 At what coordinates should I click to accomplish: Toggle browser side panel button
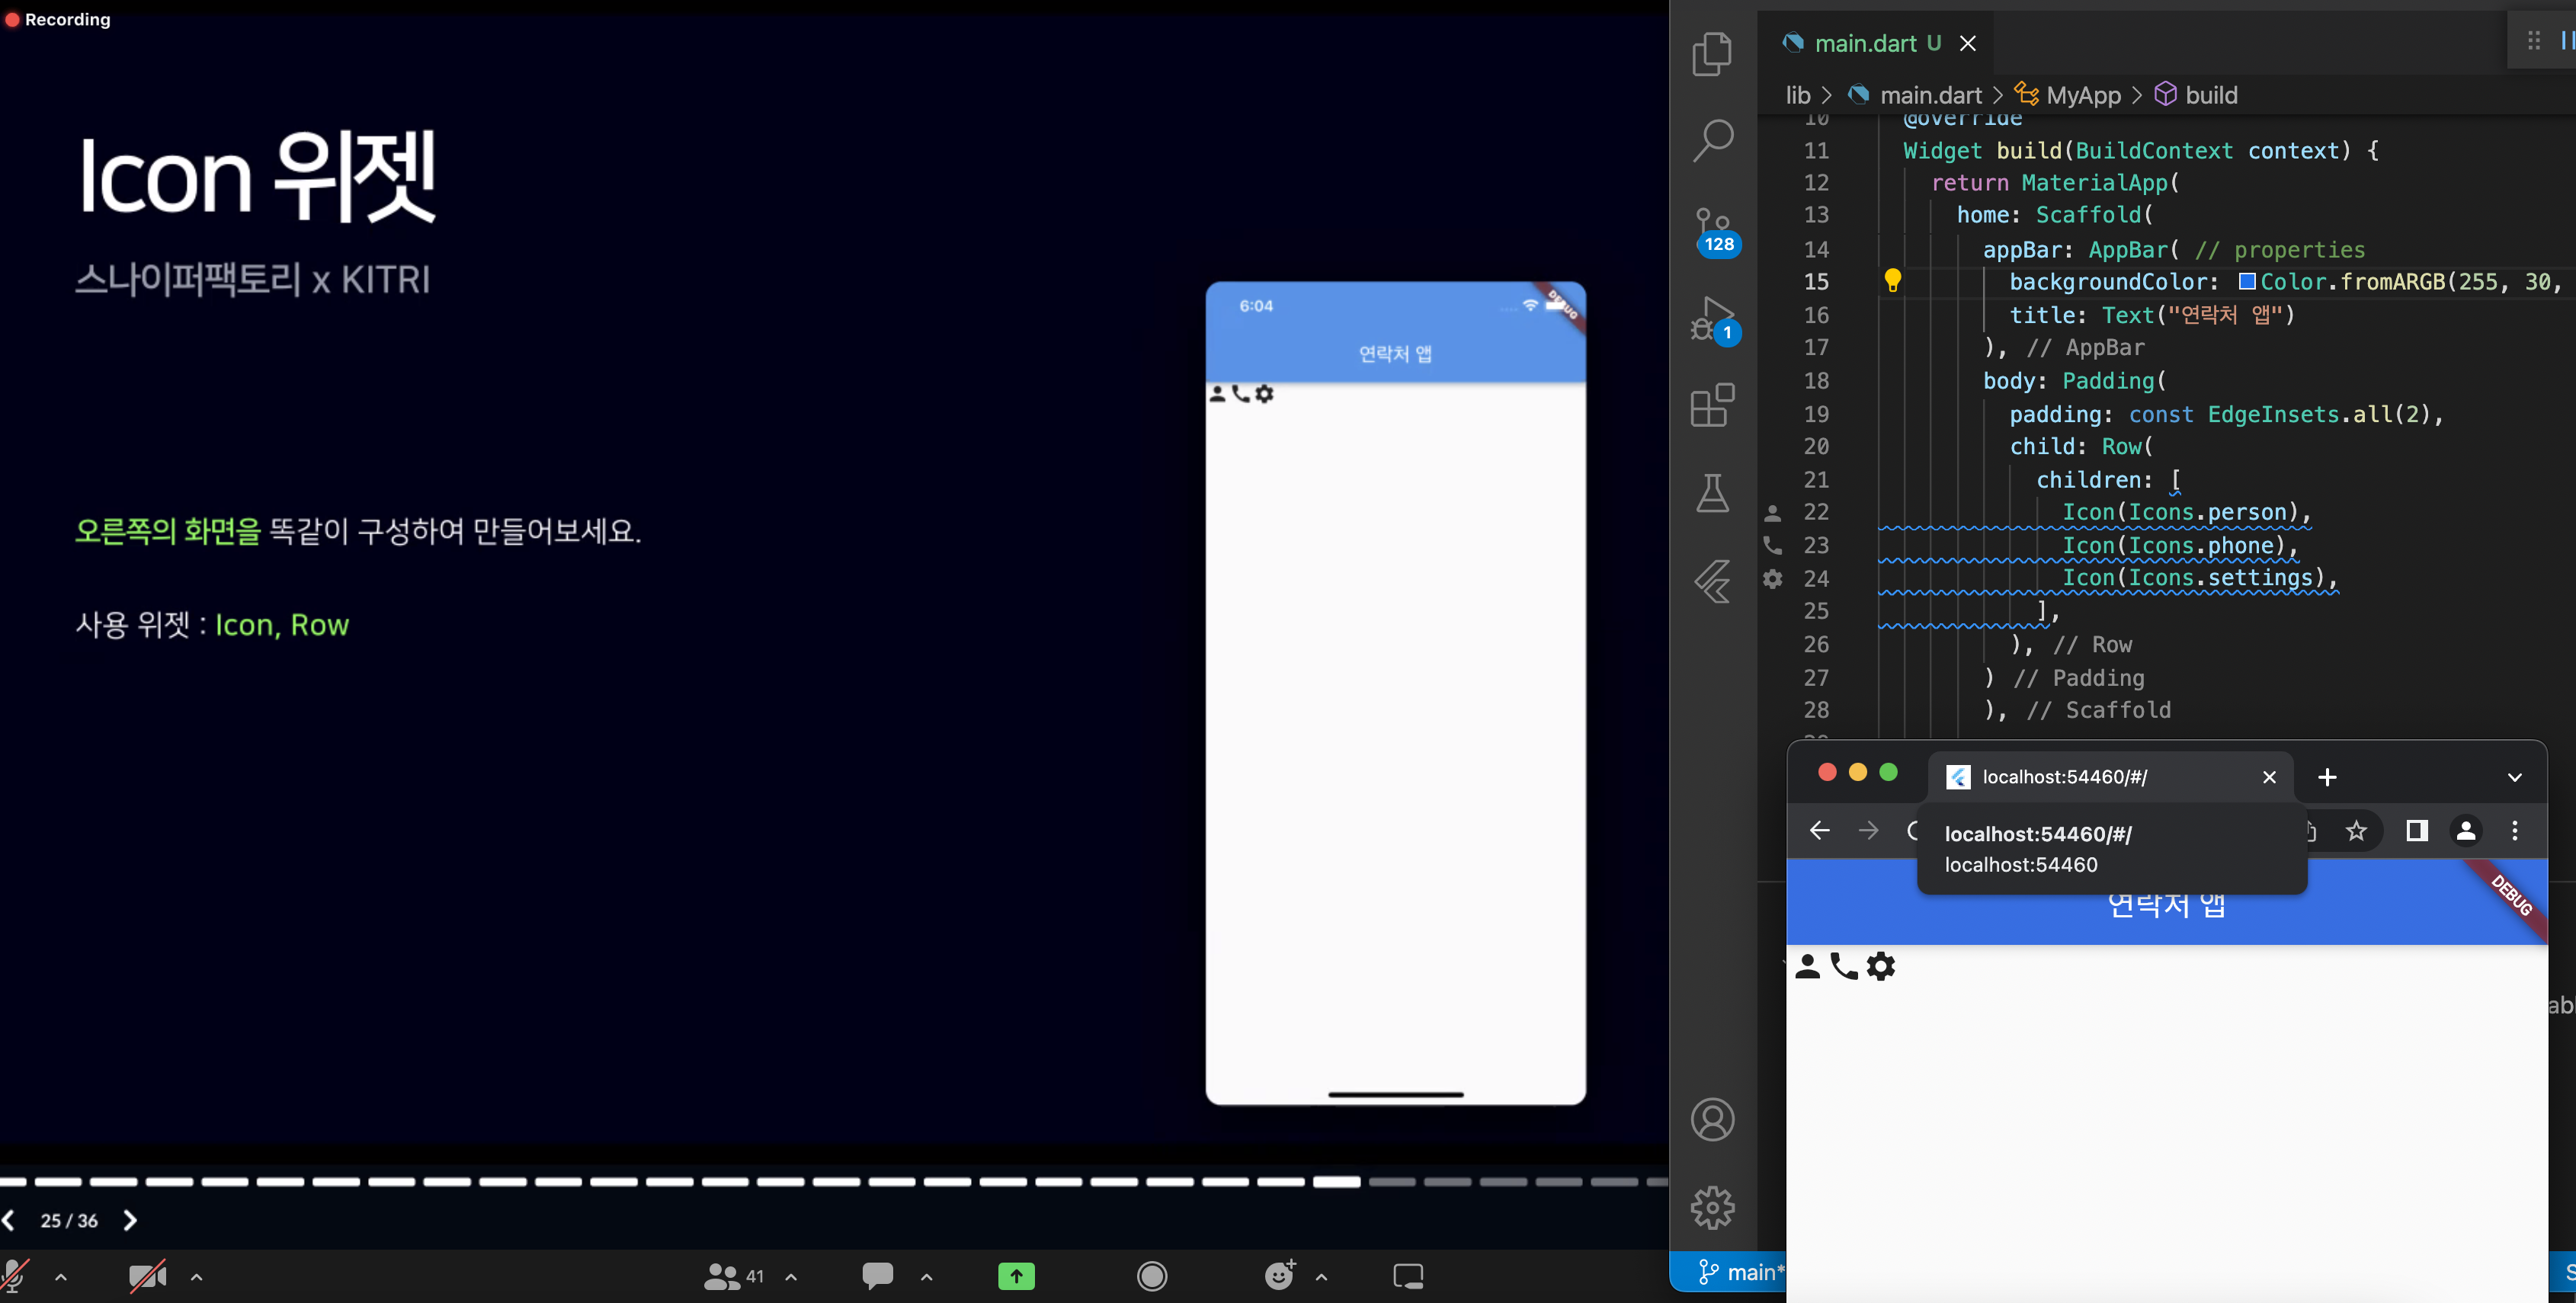coord(2416,830)
